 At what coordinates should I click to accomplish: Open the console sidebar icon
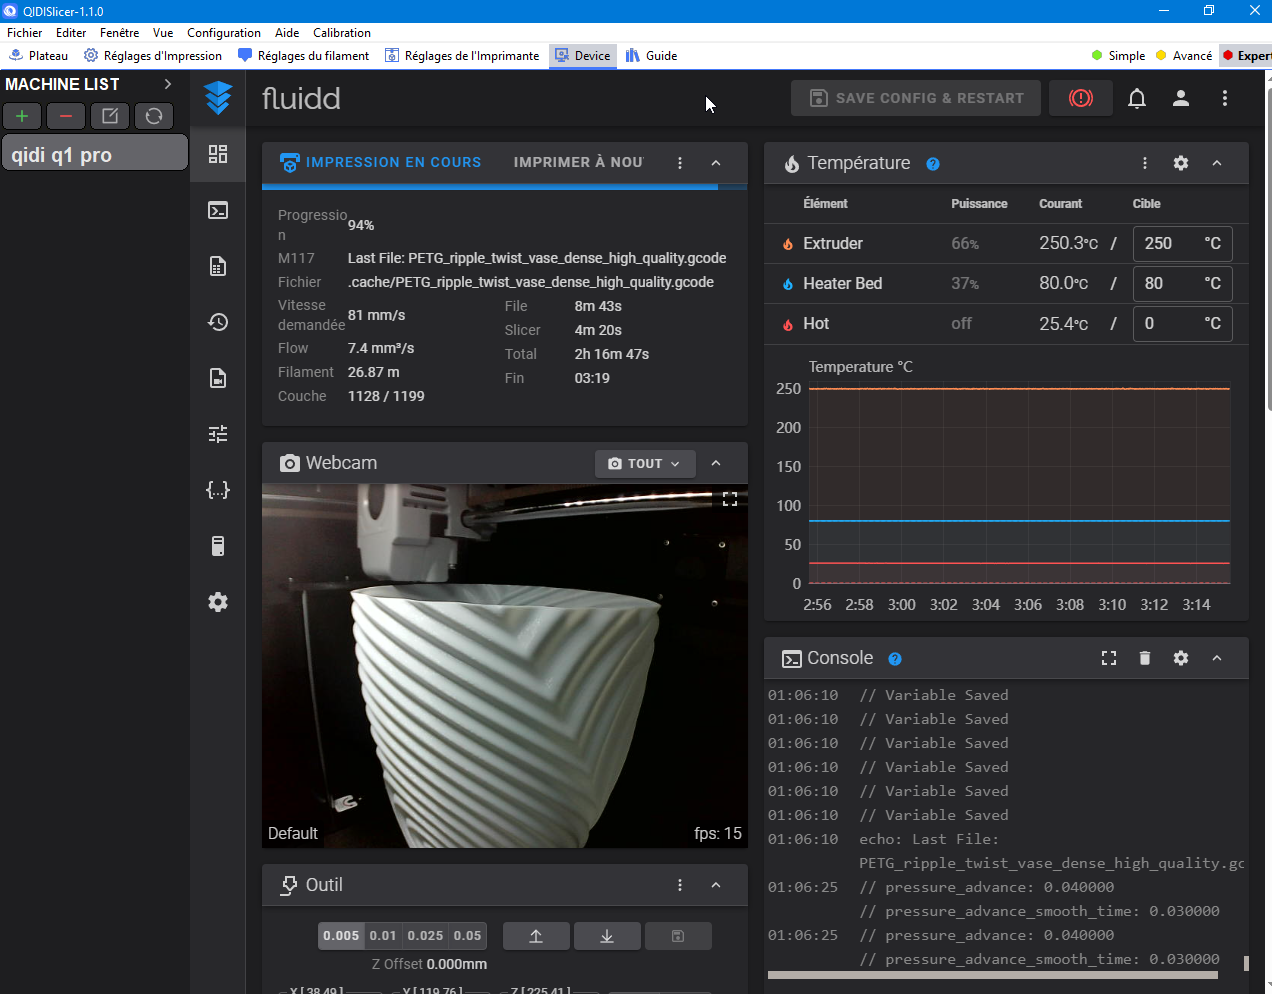click(x=218, y=210)
